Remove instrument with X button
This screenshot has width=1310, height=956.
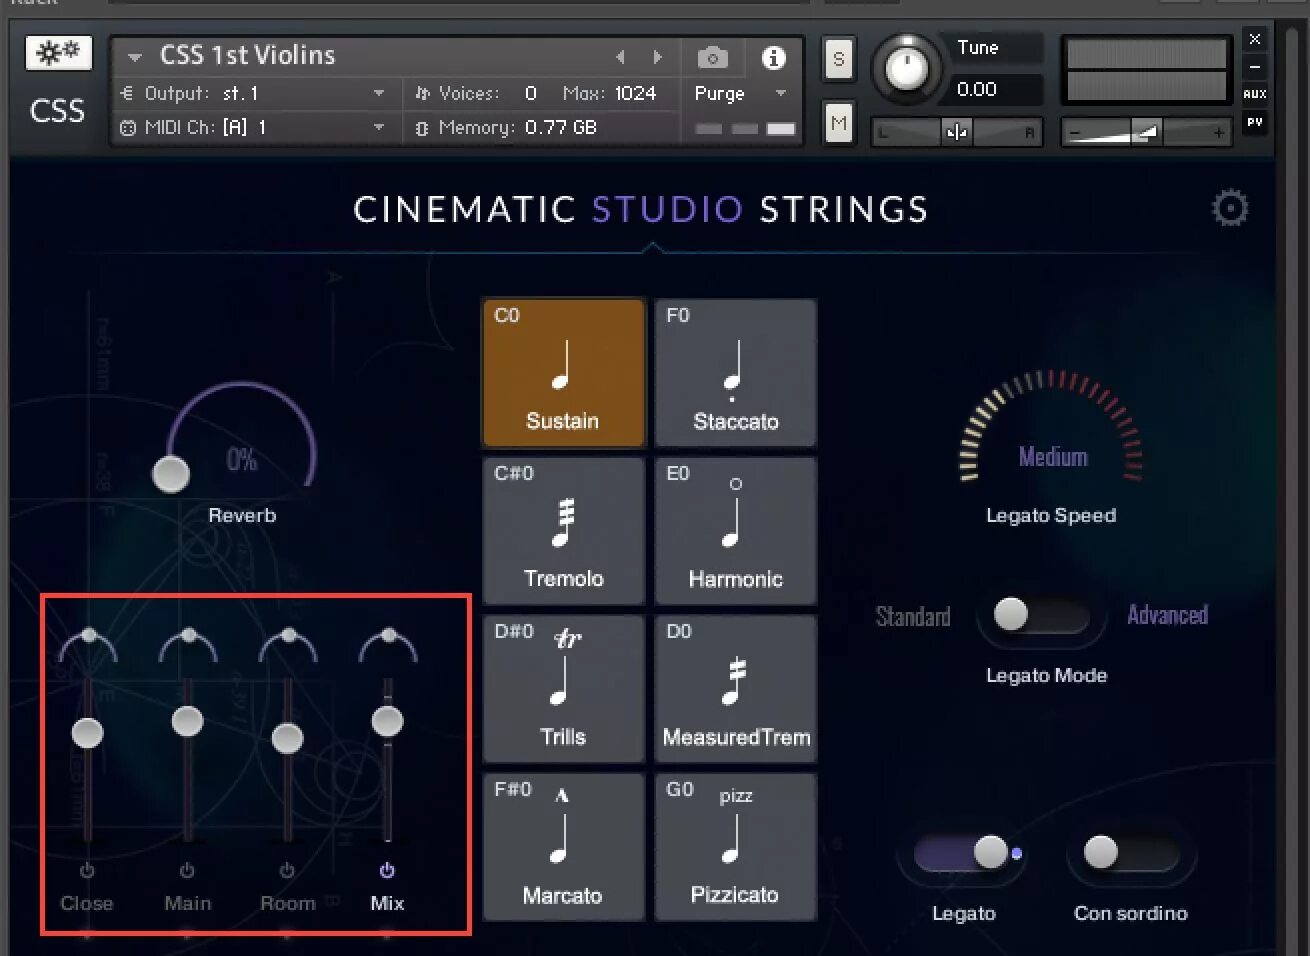[1255, 39]
